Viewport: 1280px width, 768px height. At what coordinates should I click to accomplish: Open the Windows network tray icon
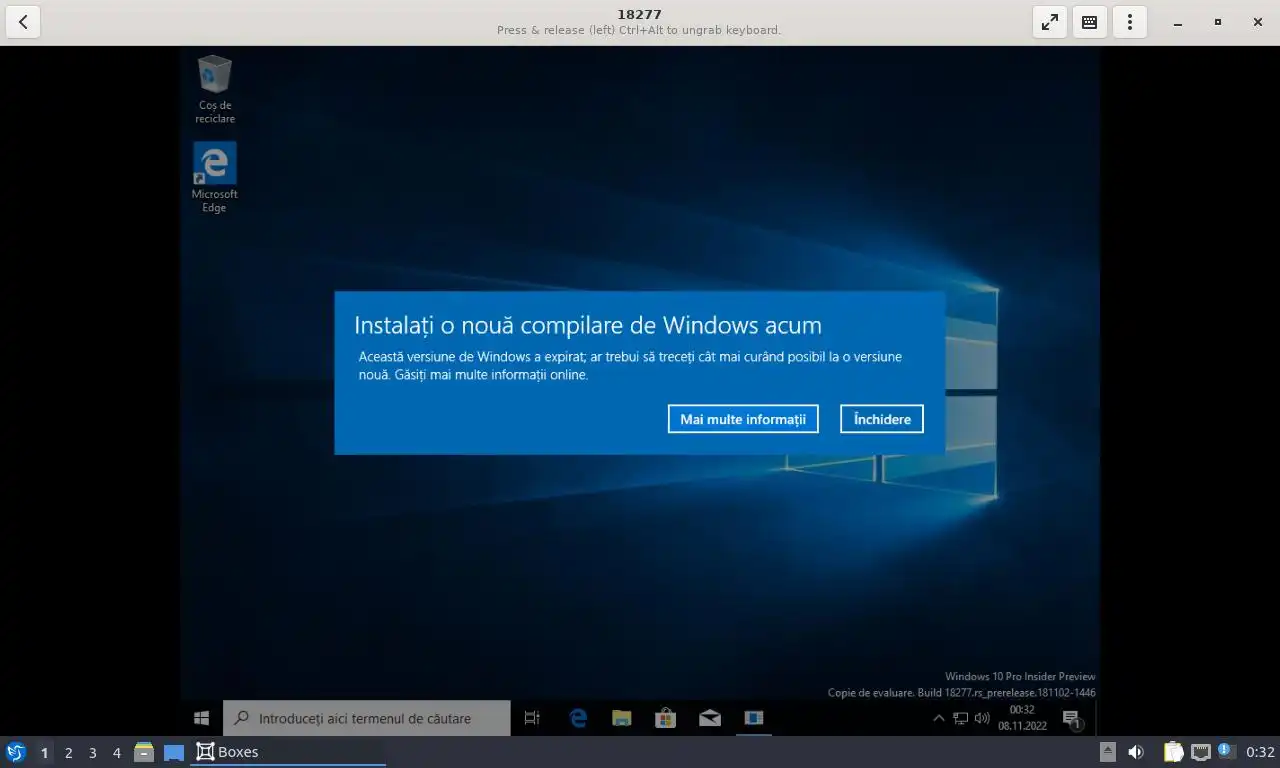pos(960,718)
